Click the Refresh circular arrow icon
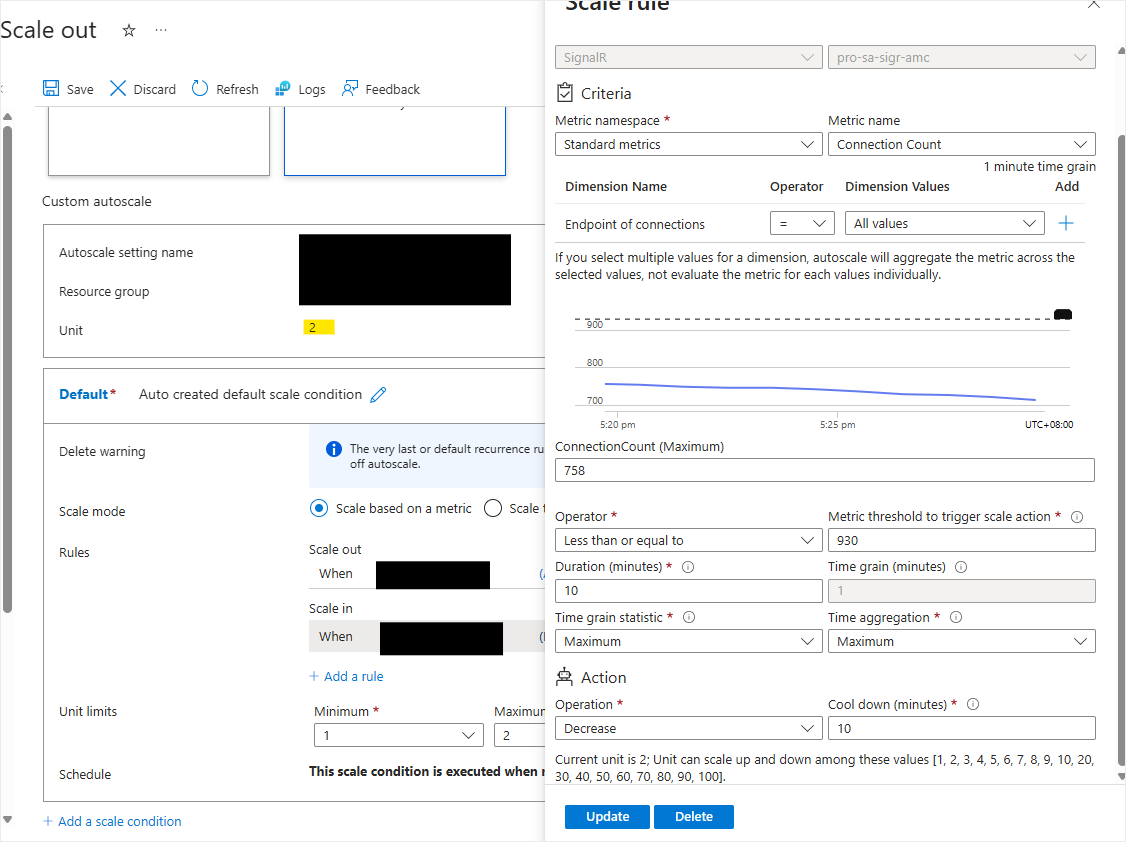 pyautogui.click(x=200, y=88)
